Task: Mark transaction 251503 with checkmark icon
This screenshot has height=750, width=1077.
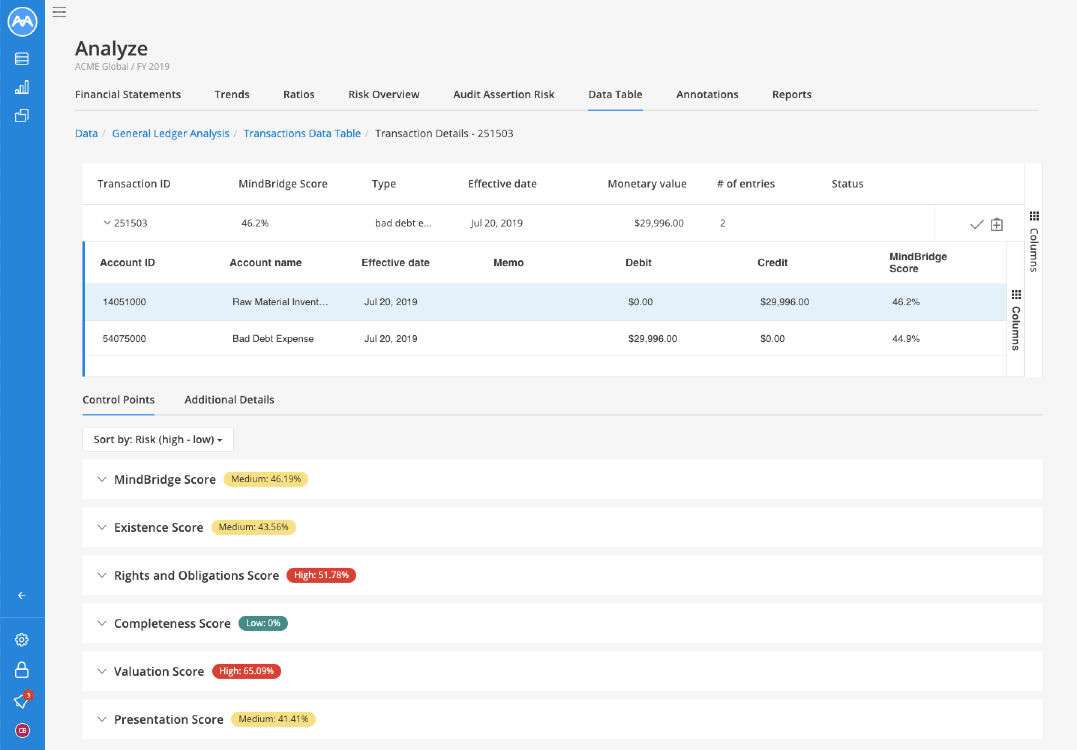Action: coord(976,225)
